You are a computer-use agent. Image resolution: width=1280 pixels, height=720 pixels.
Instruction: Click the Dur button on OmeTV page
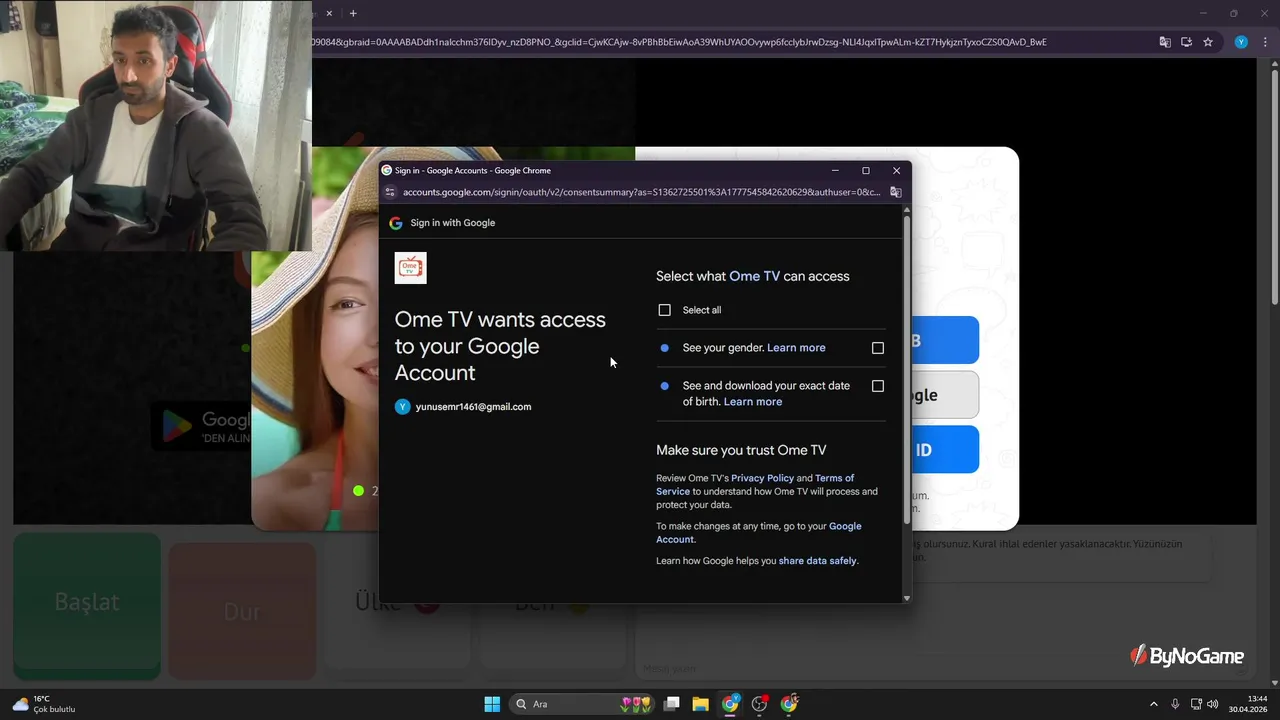[x=242, y=610]
